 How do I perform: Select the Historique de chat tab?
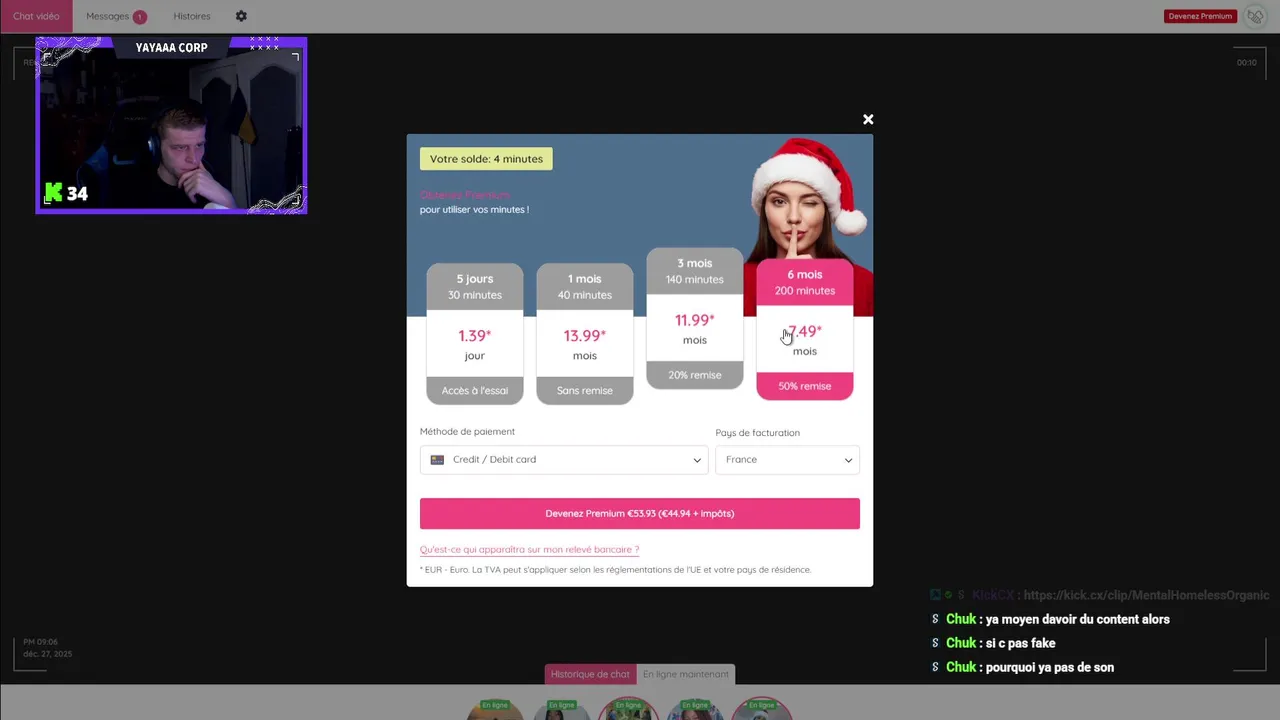[590, 674]
